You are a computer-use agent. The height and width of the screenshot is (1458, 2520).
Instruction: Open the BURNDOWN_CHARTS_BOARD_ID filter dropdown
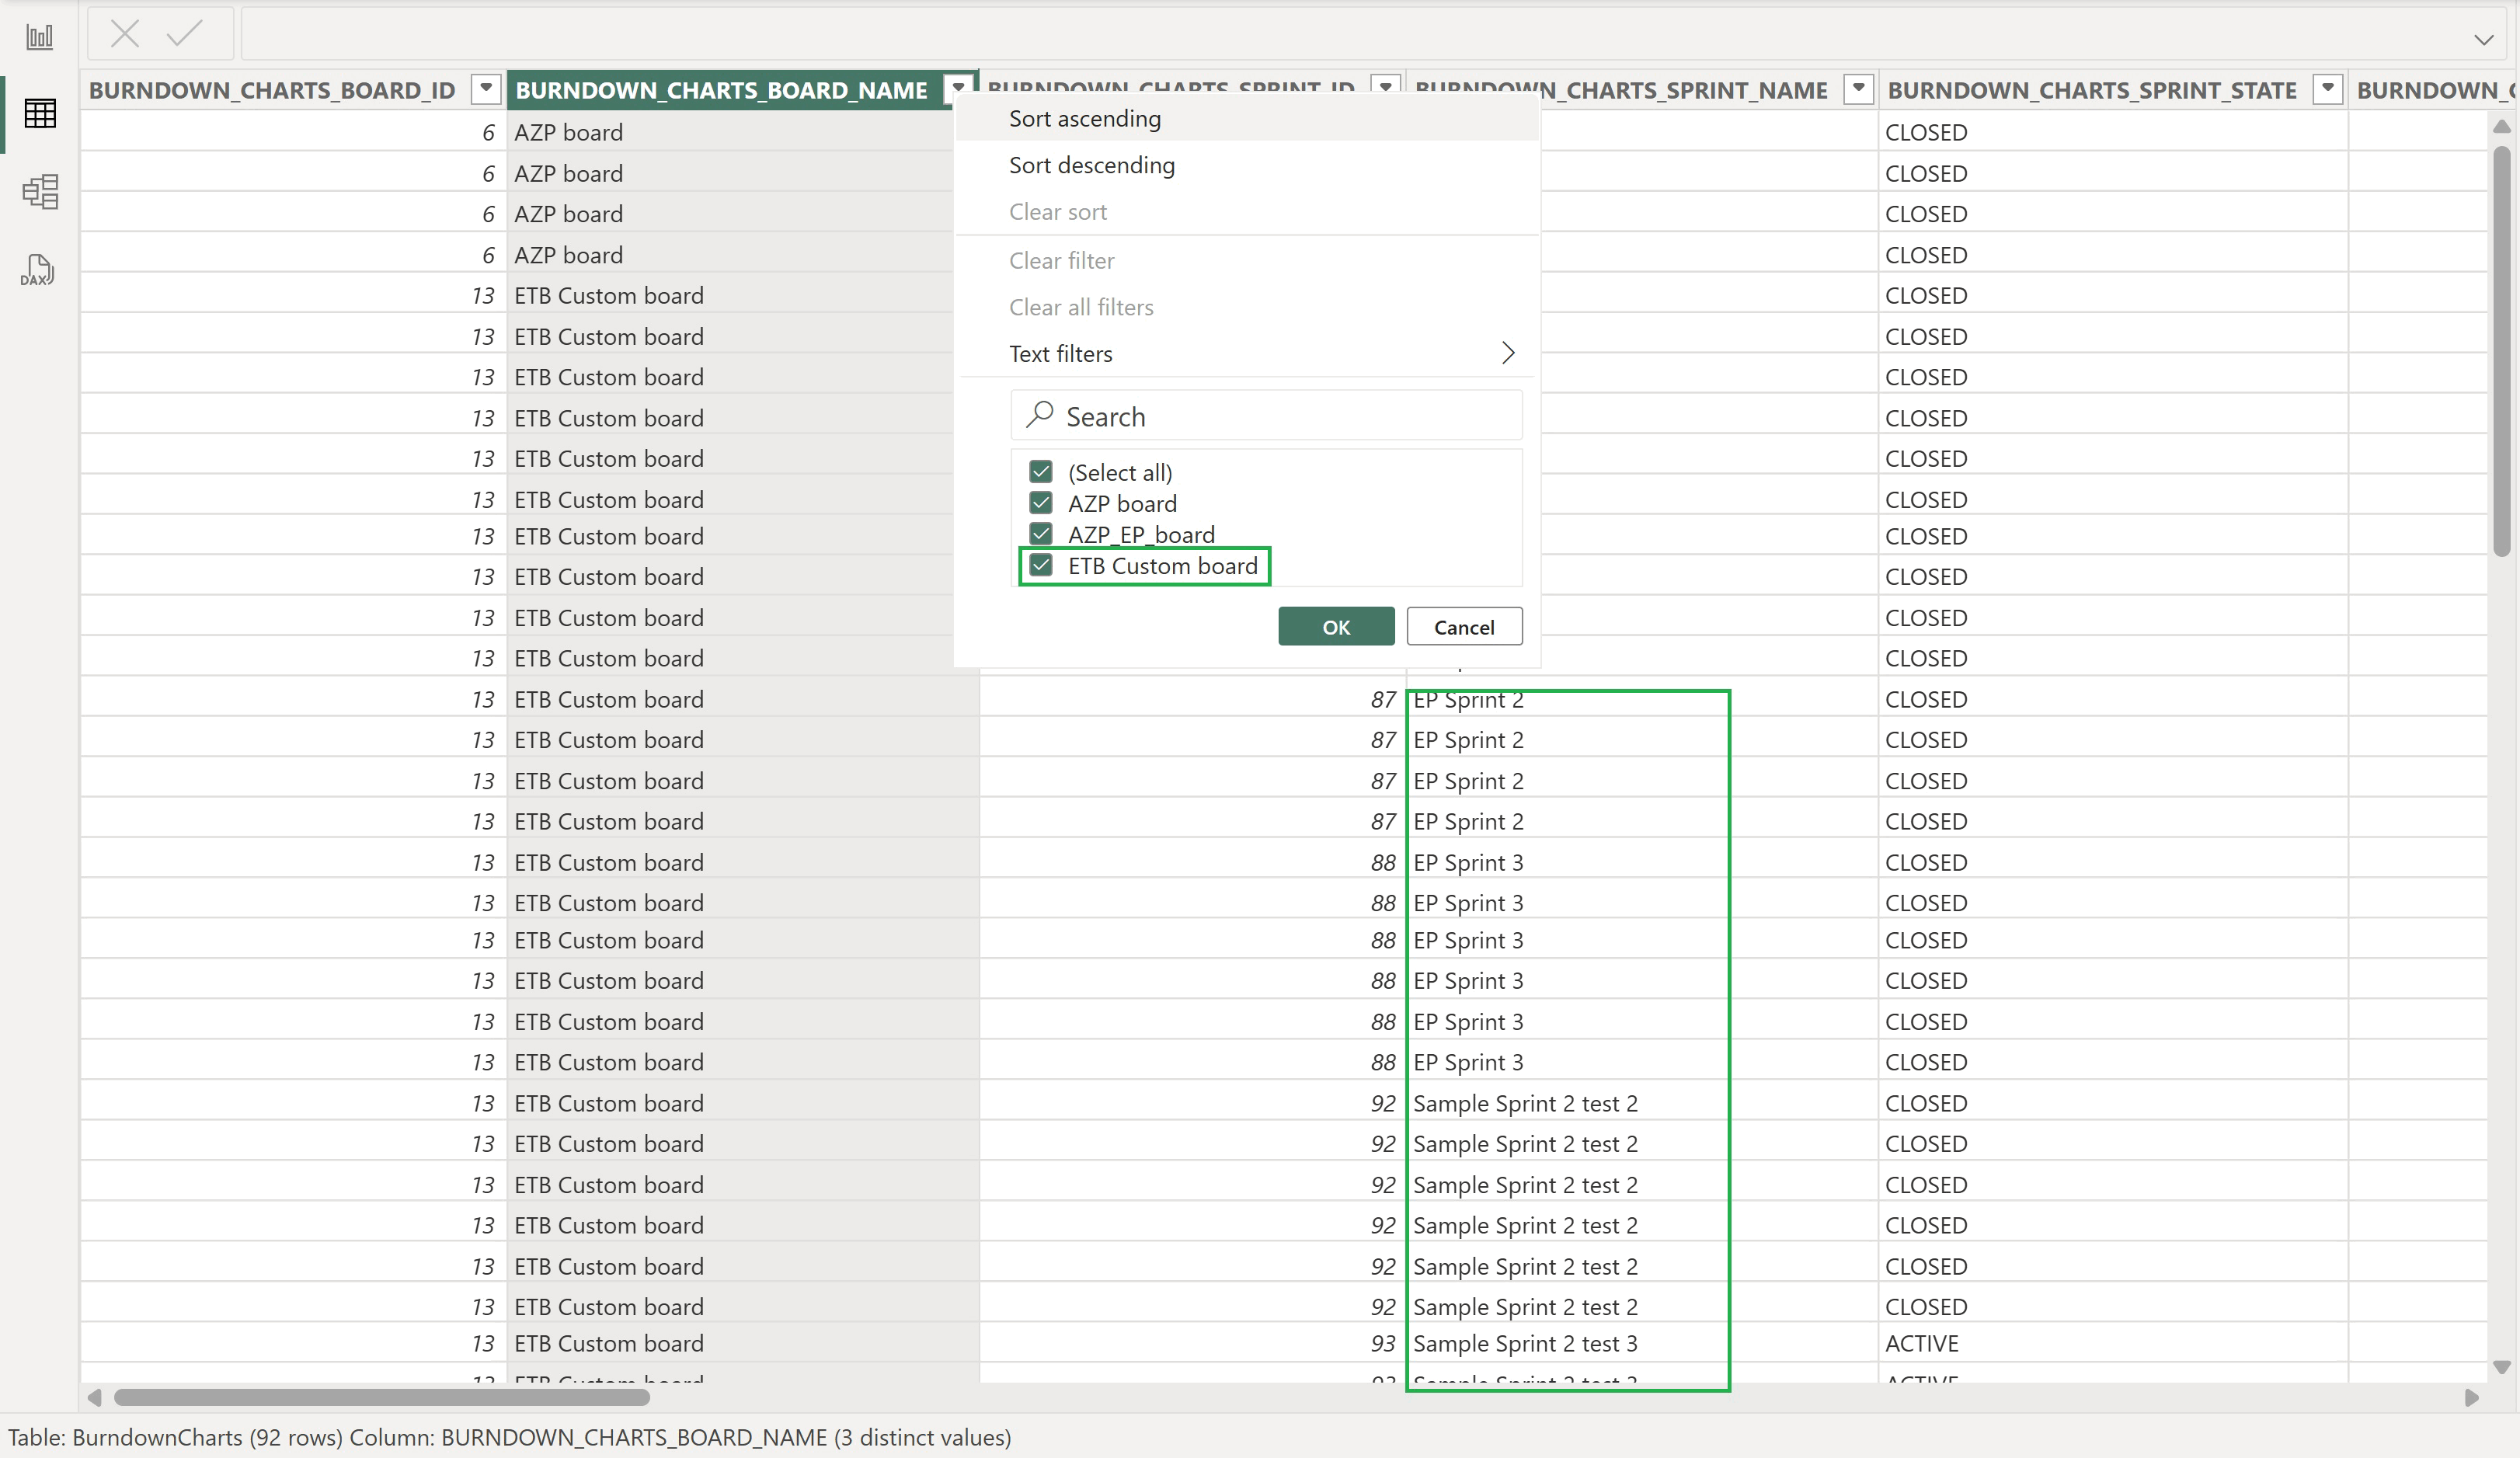tap(485, 89)
